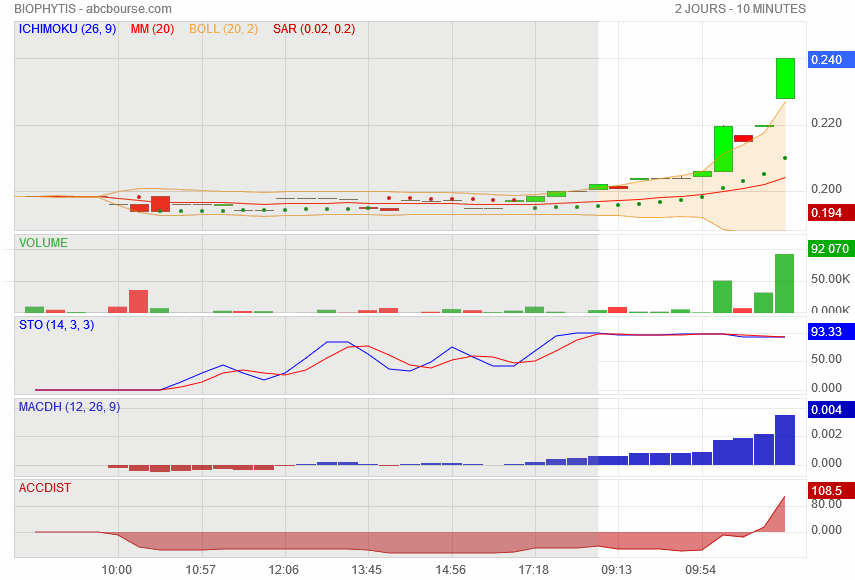Click the BIOPHYTIS - abcbourse.com title
855x580 pixels.
pos(93,9)
